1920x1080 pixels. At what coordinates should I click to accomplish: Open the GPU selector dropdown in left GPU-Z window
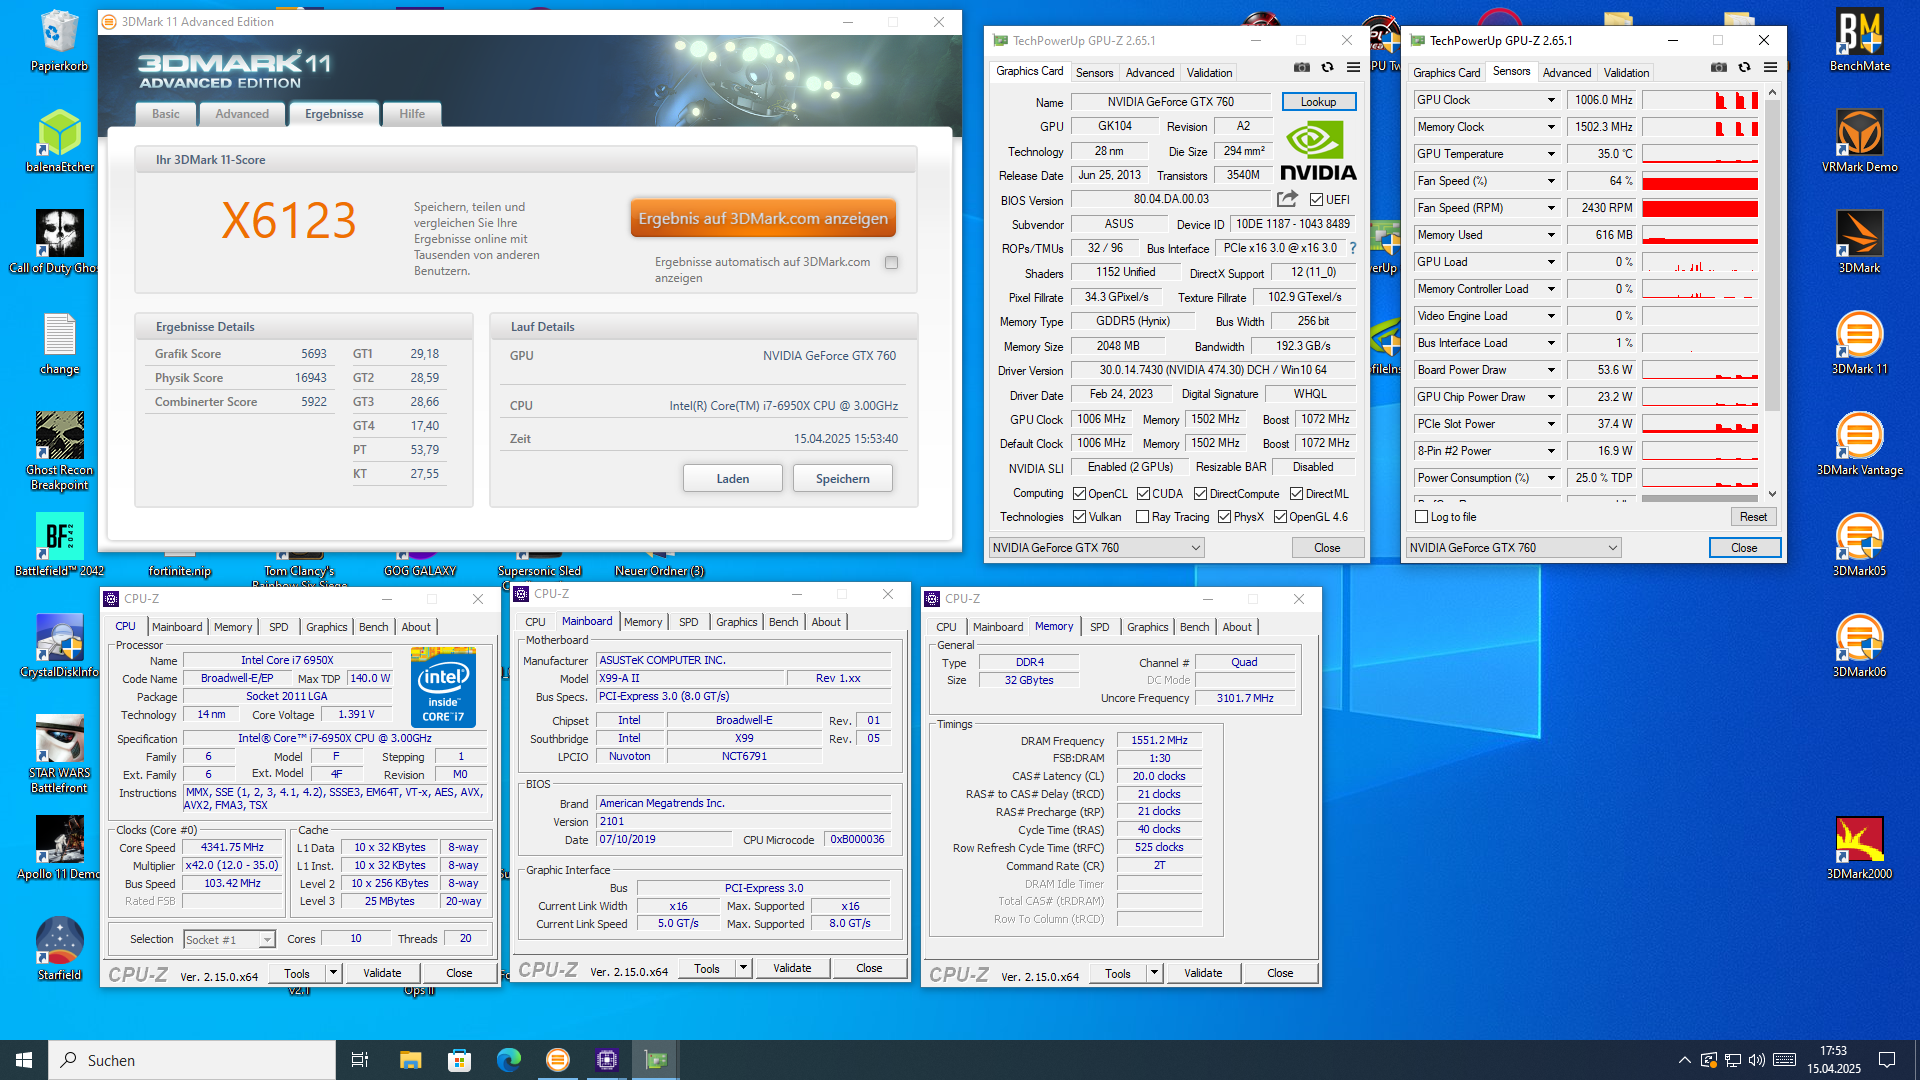coord(1096,548)
